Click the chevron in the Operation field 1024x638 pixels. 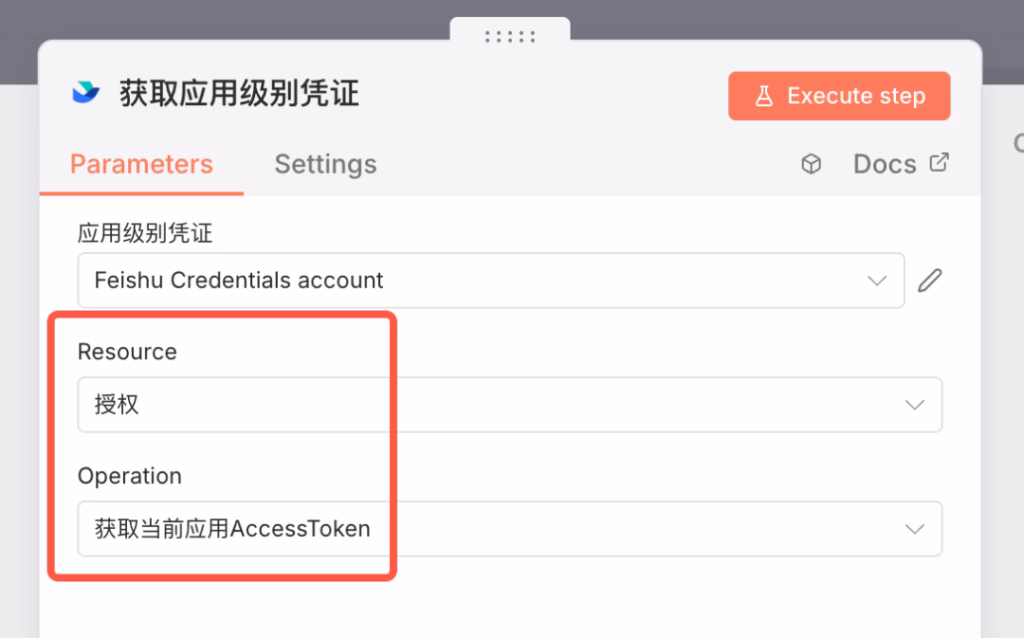click(914, 529)
